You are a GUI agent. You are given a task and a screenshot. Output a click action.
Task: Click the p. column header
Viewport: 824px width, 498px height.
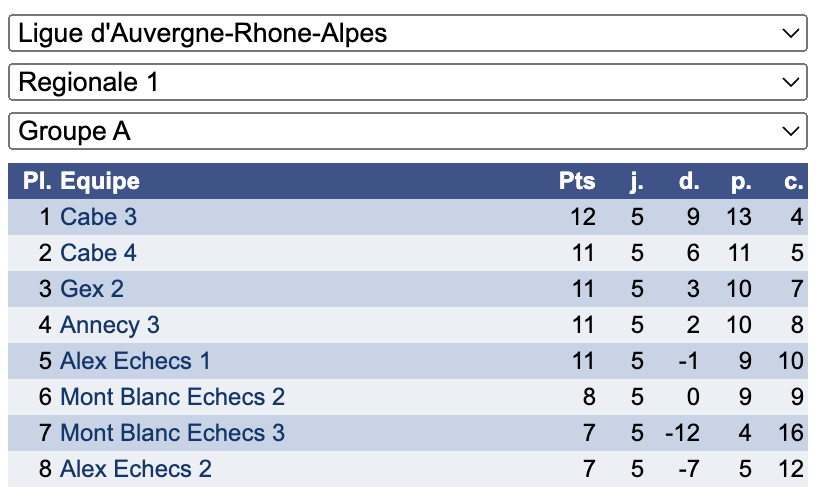tap(741, 182)
